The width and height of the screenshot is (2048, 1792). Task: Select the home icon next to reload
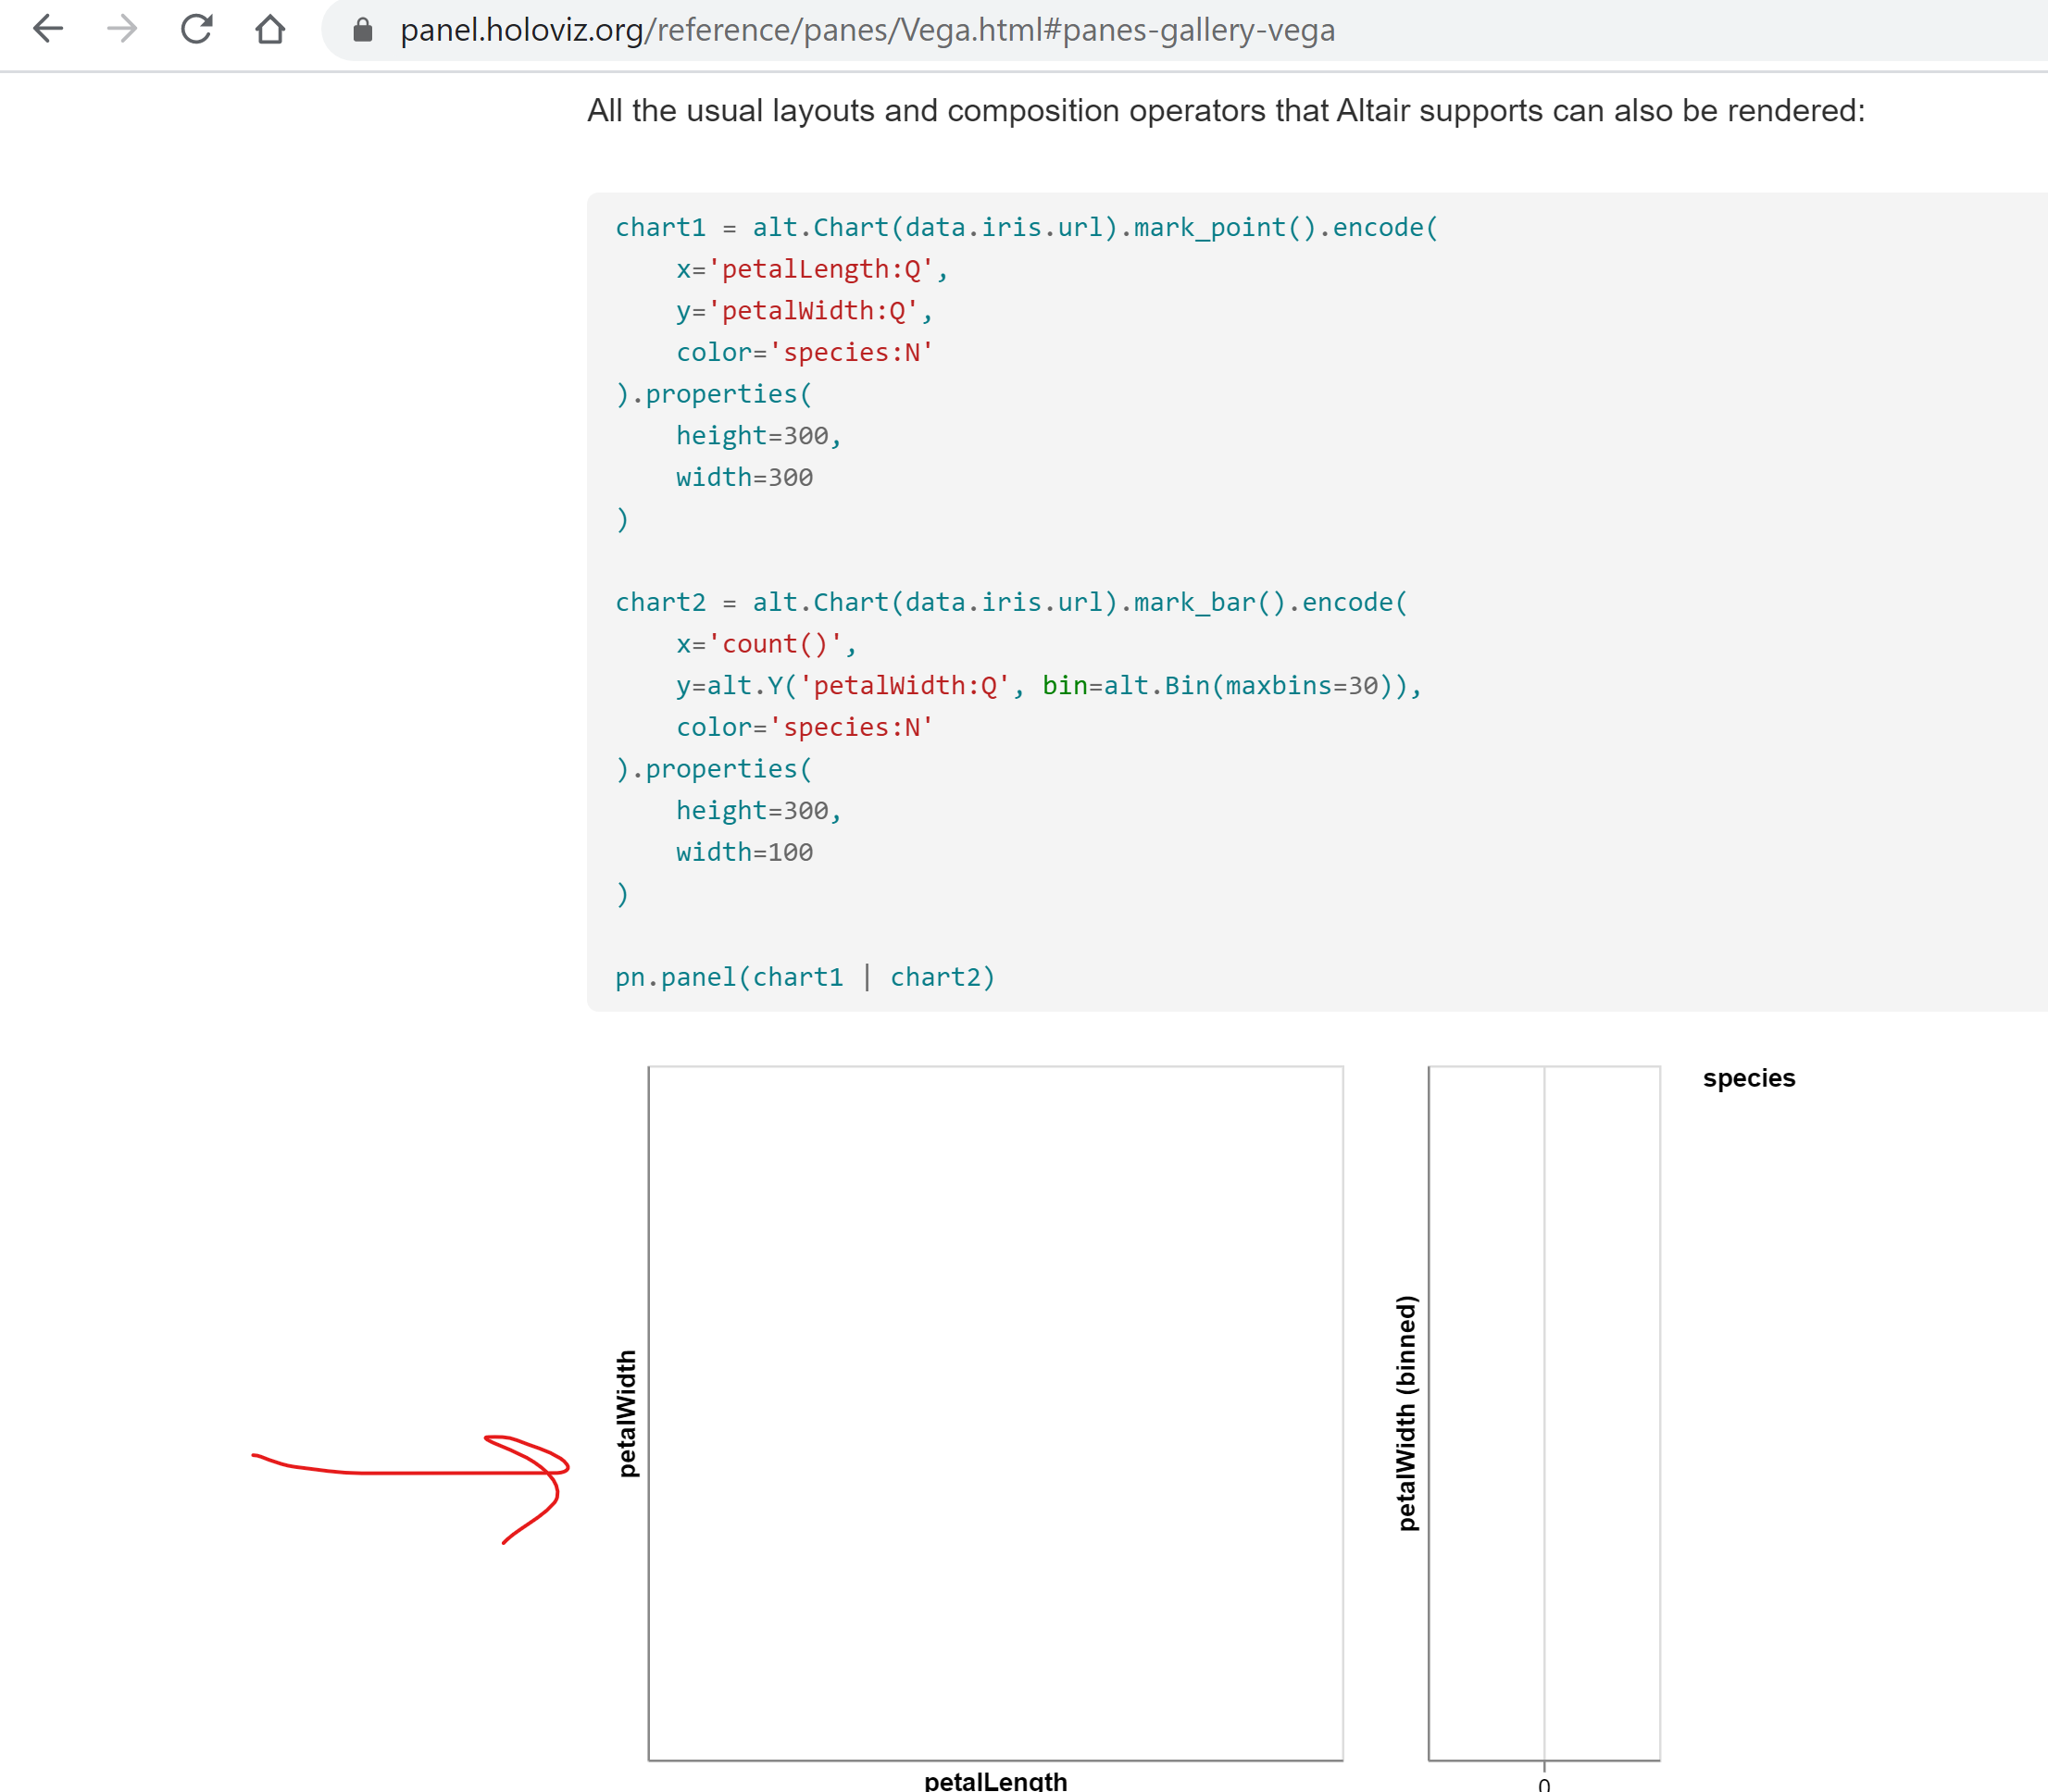[270, 30]
